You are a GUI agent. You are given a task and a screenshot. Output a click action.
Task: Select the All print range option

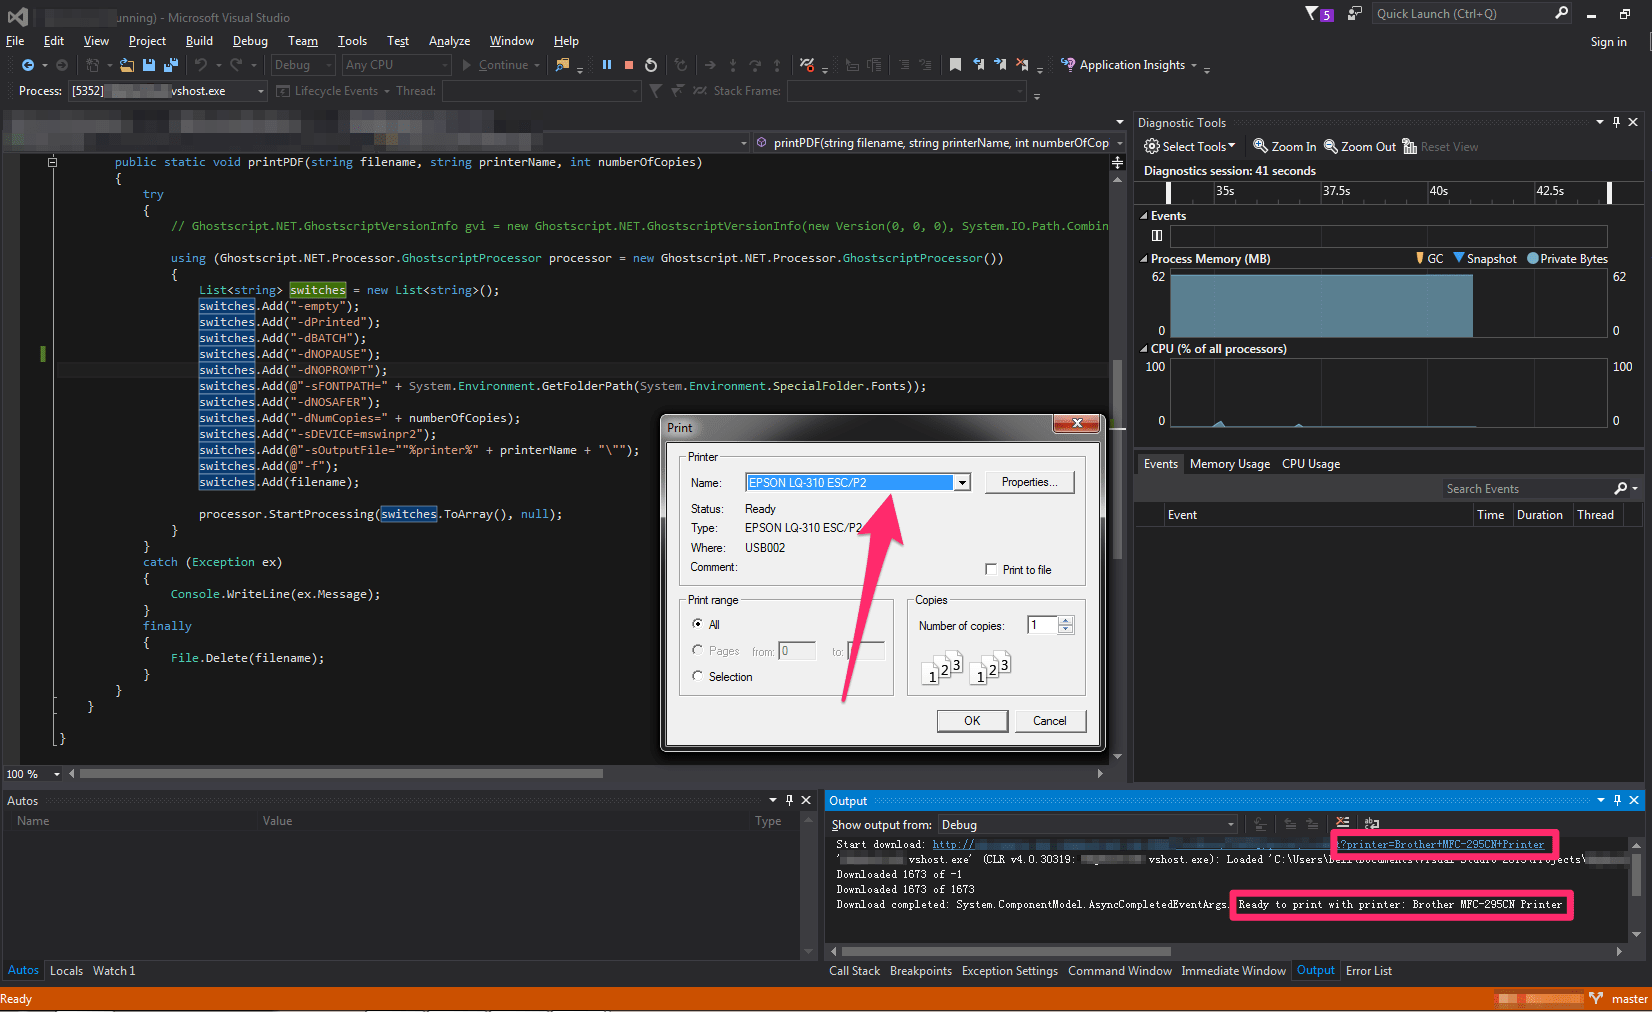(698, 623)
